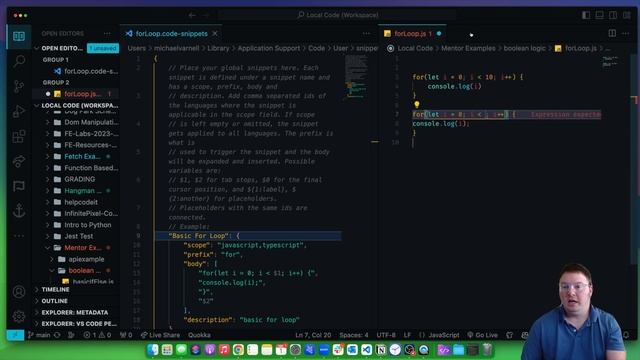
Task: Click the left editor minimap
Action: pos(355,78)
